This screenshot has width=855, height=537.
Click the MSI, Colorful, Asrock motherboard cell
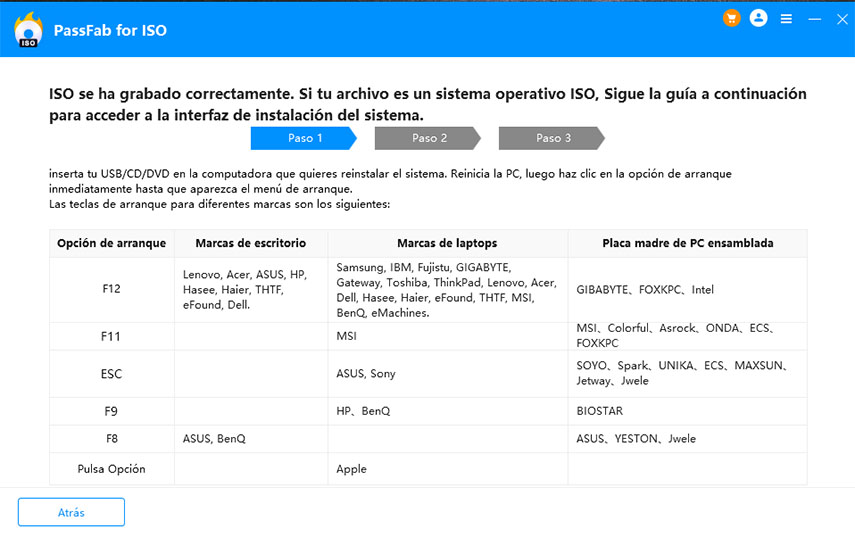(x=688, y=336)
